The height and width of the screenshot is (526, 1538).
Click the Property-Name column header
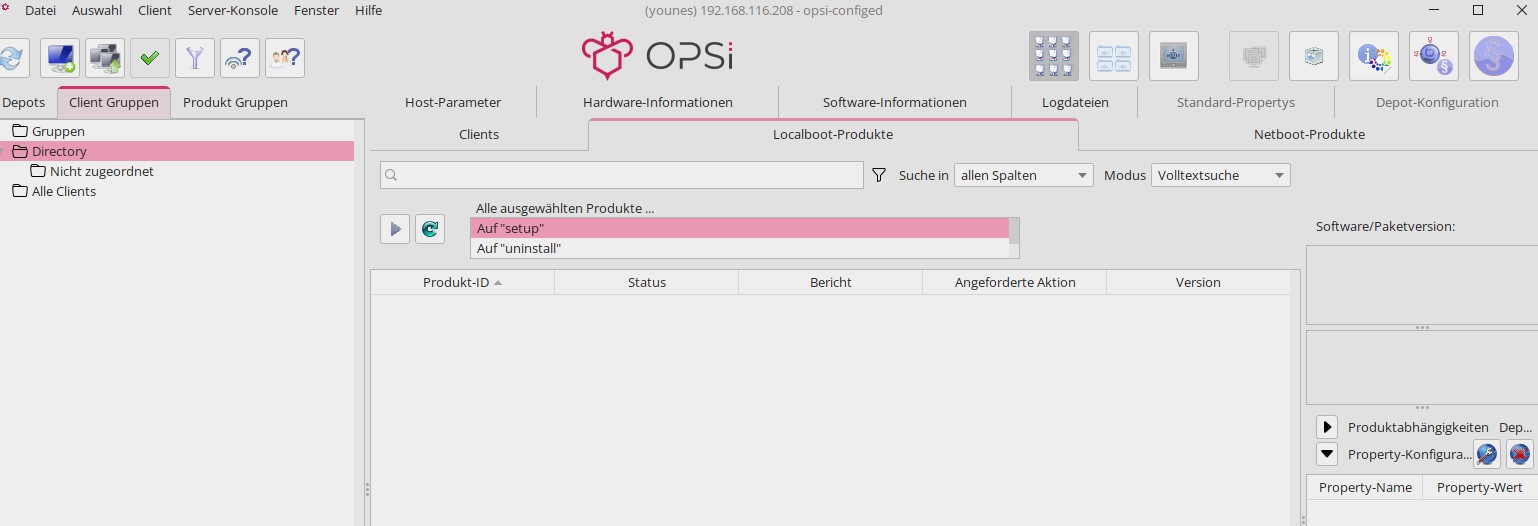pos(1365,487)
